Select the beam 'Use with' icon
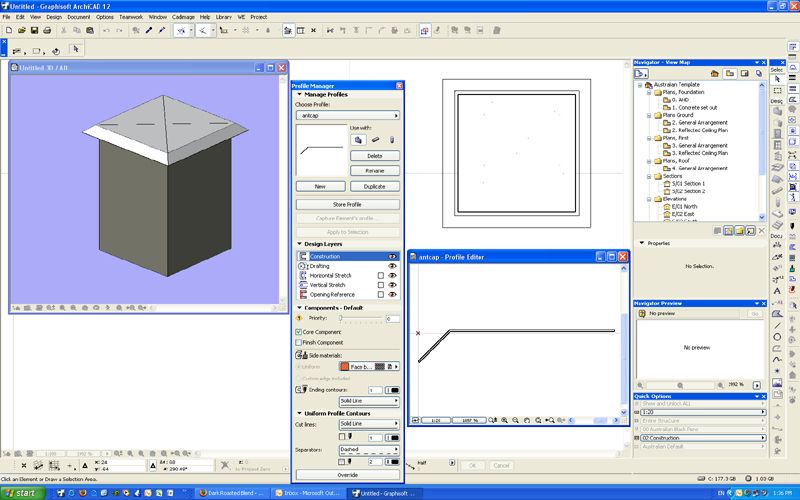 click(375, 139)
